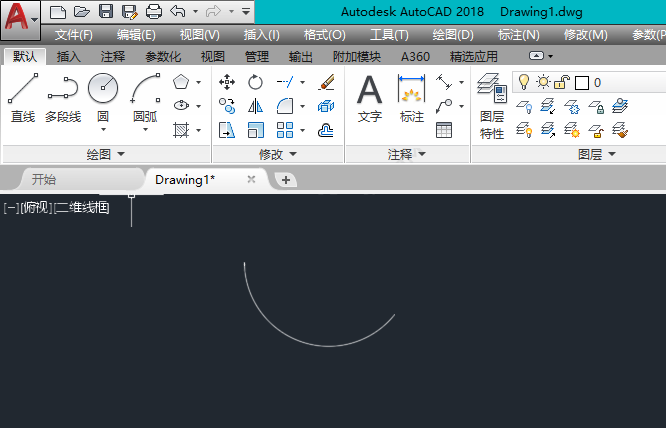666x428 pixels.
Task: Select the Rotate tool icon
Action: pos(255,82)
